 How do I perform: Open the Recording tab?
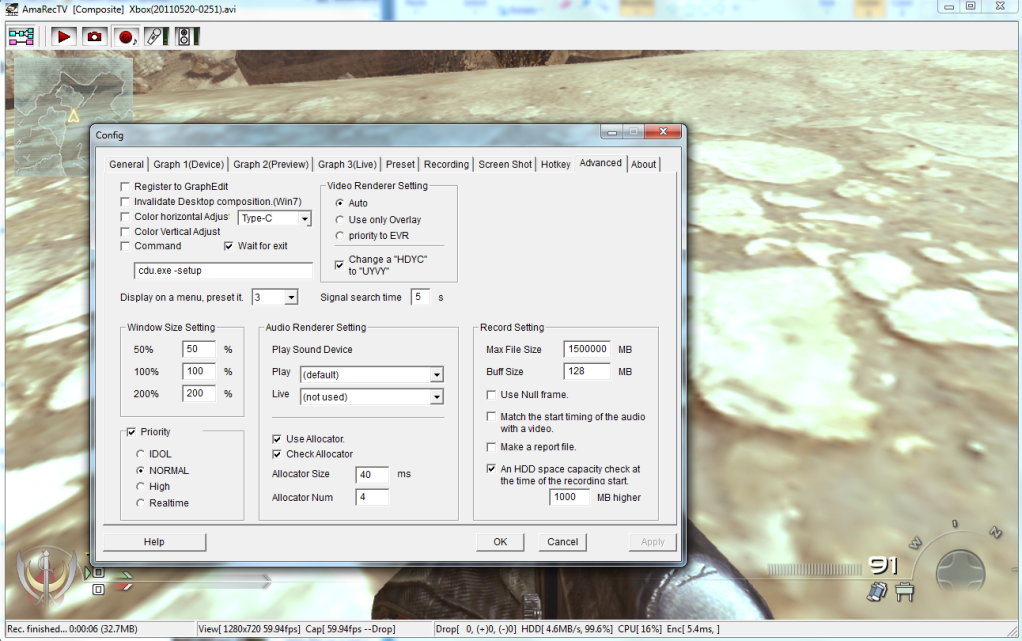446,164
